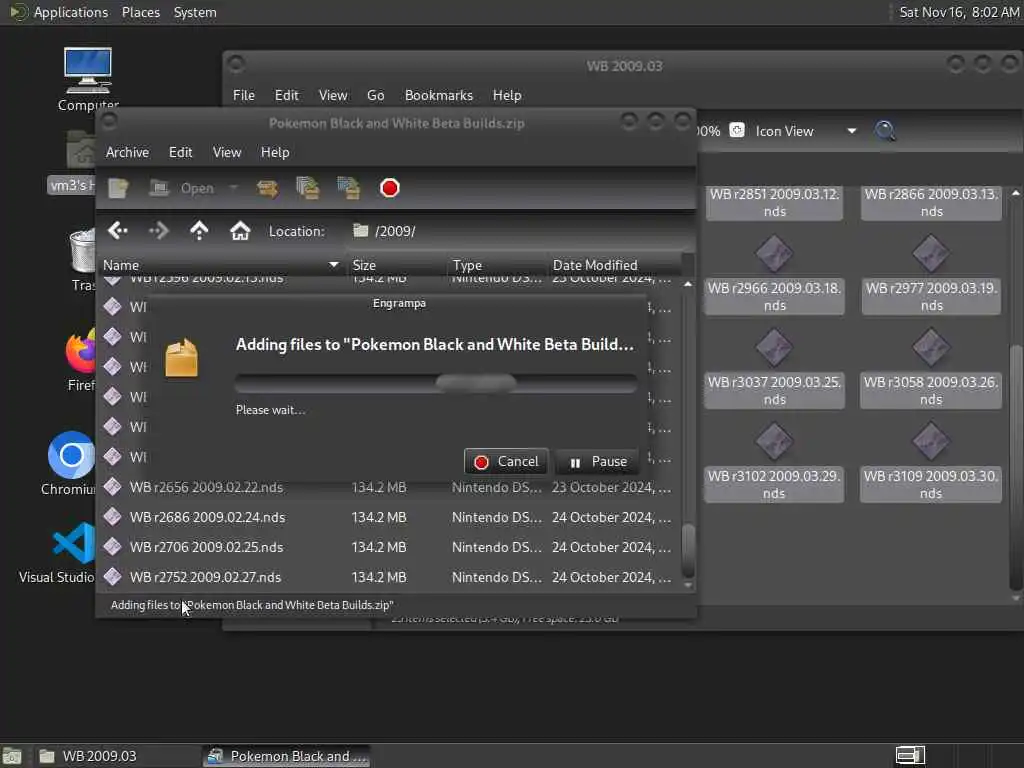Click the Add folder to archive icon
This screenshot has height=768, width=1024.
349,188
